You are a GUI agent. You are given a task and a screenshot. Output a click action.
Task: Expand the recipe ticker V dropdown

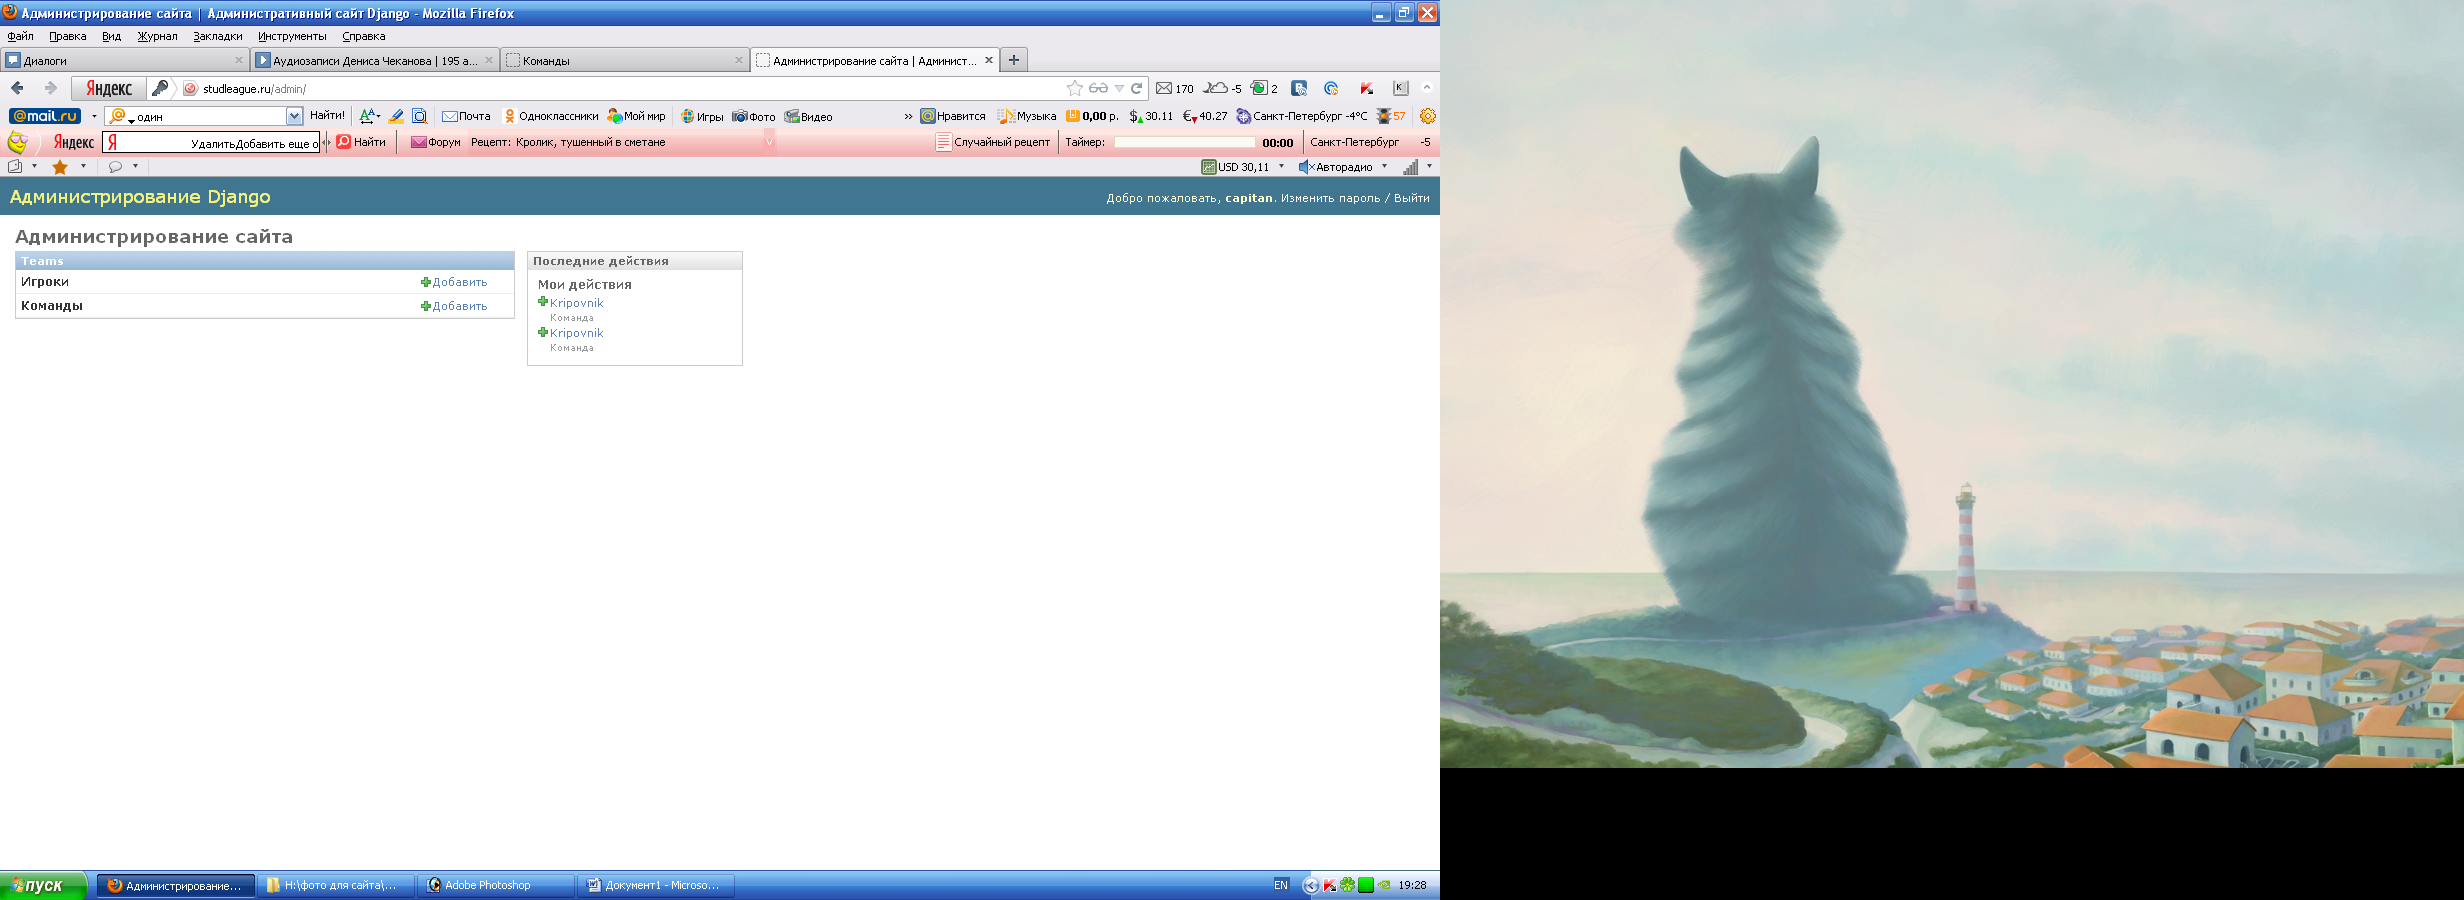click(x=769, y=142)
